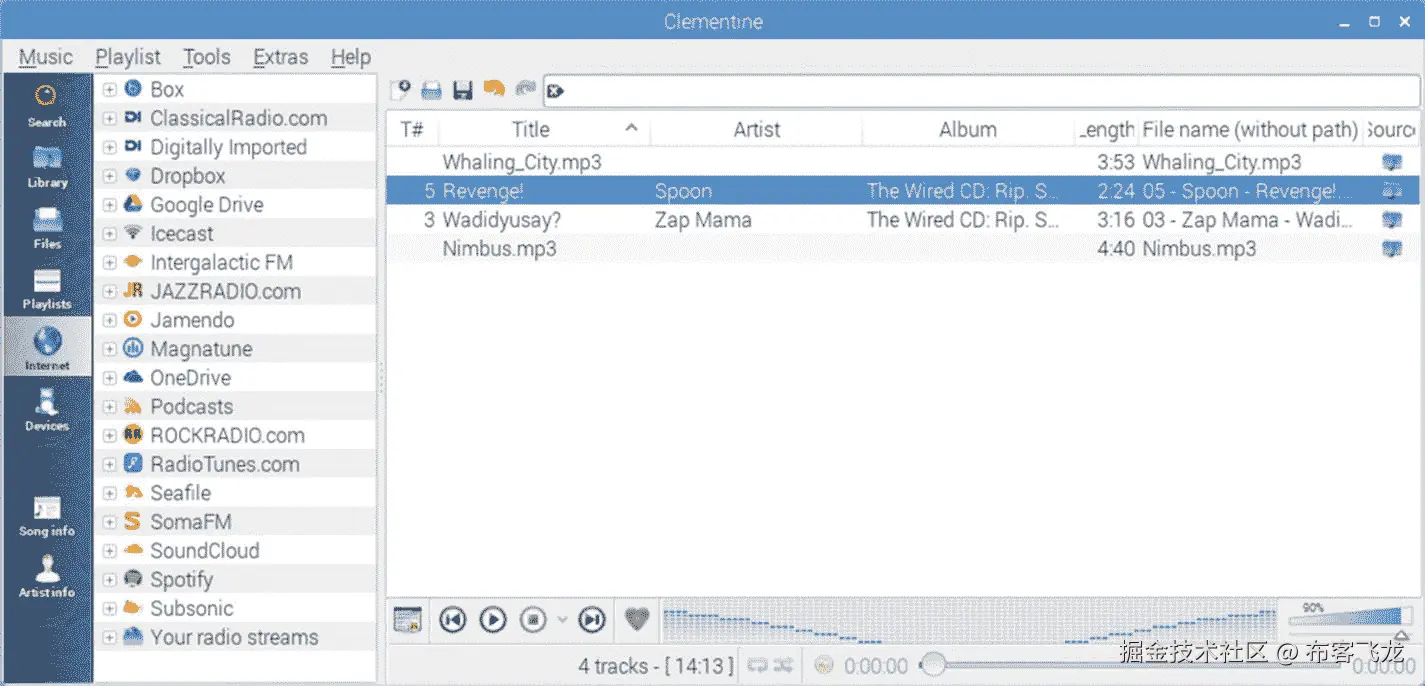Expand the Jamendo node

coord(110,321)
